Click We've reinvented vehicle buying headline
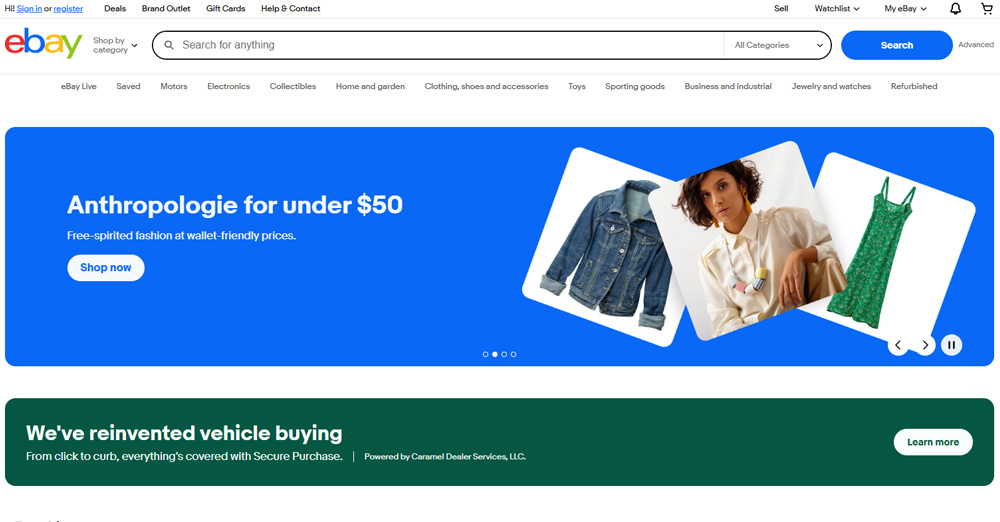Screen dimensions: 1000x522 pyautogui.click(x=184, y=433)
